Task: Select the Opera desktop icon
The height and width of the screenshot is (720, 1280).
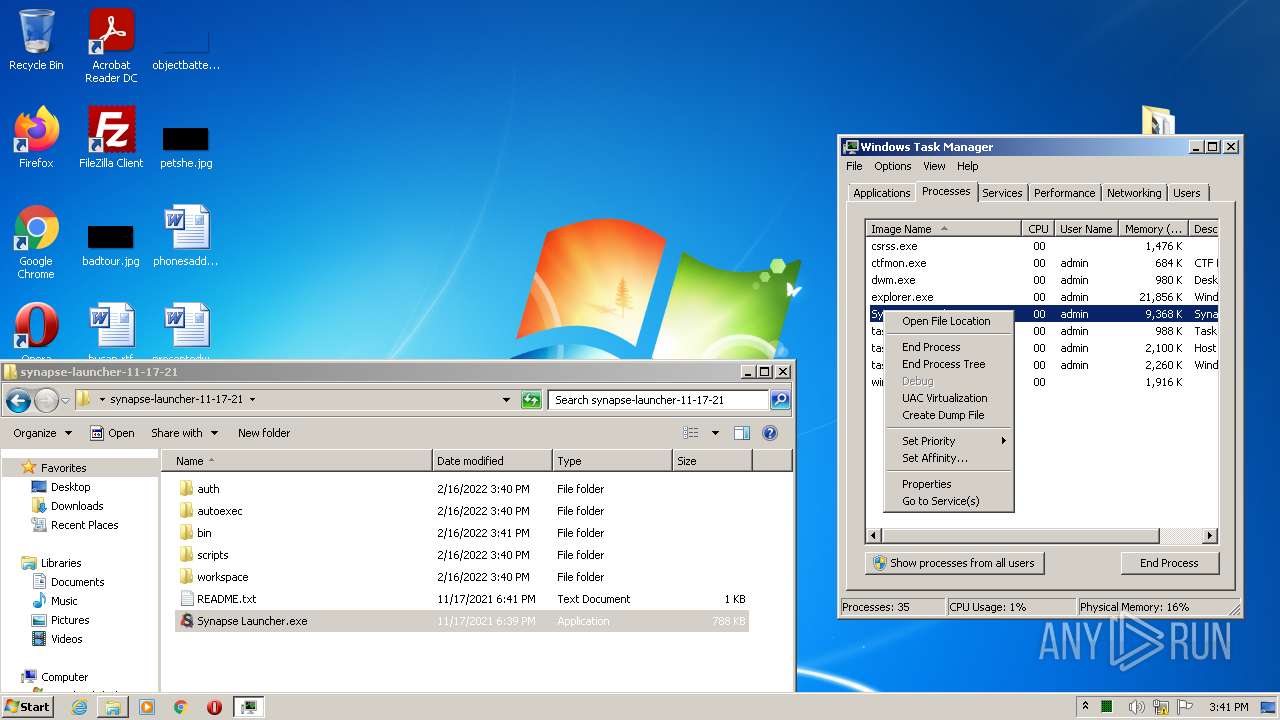Action: click(36, 330)
